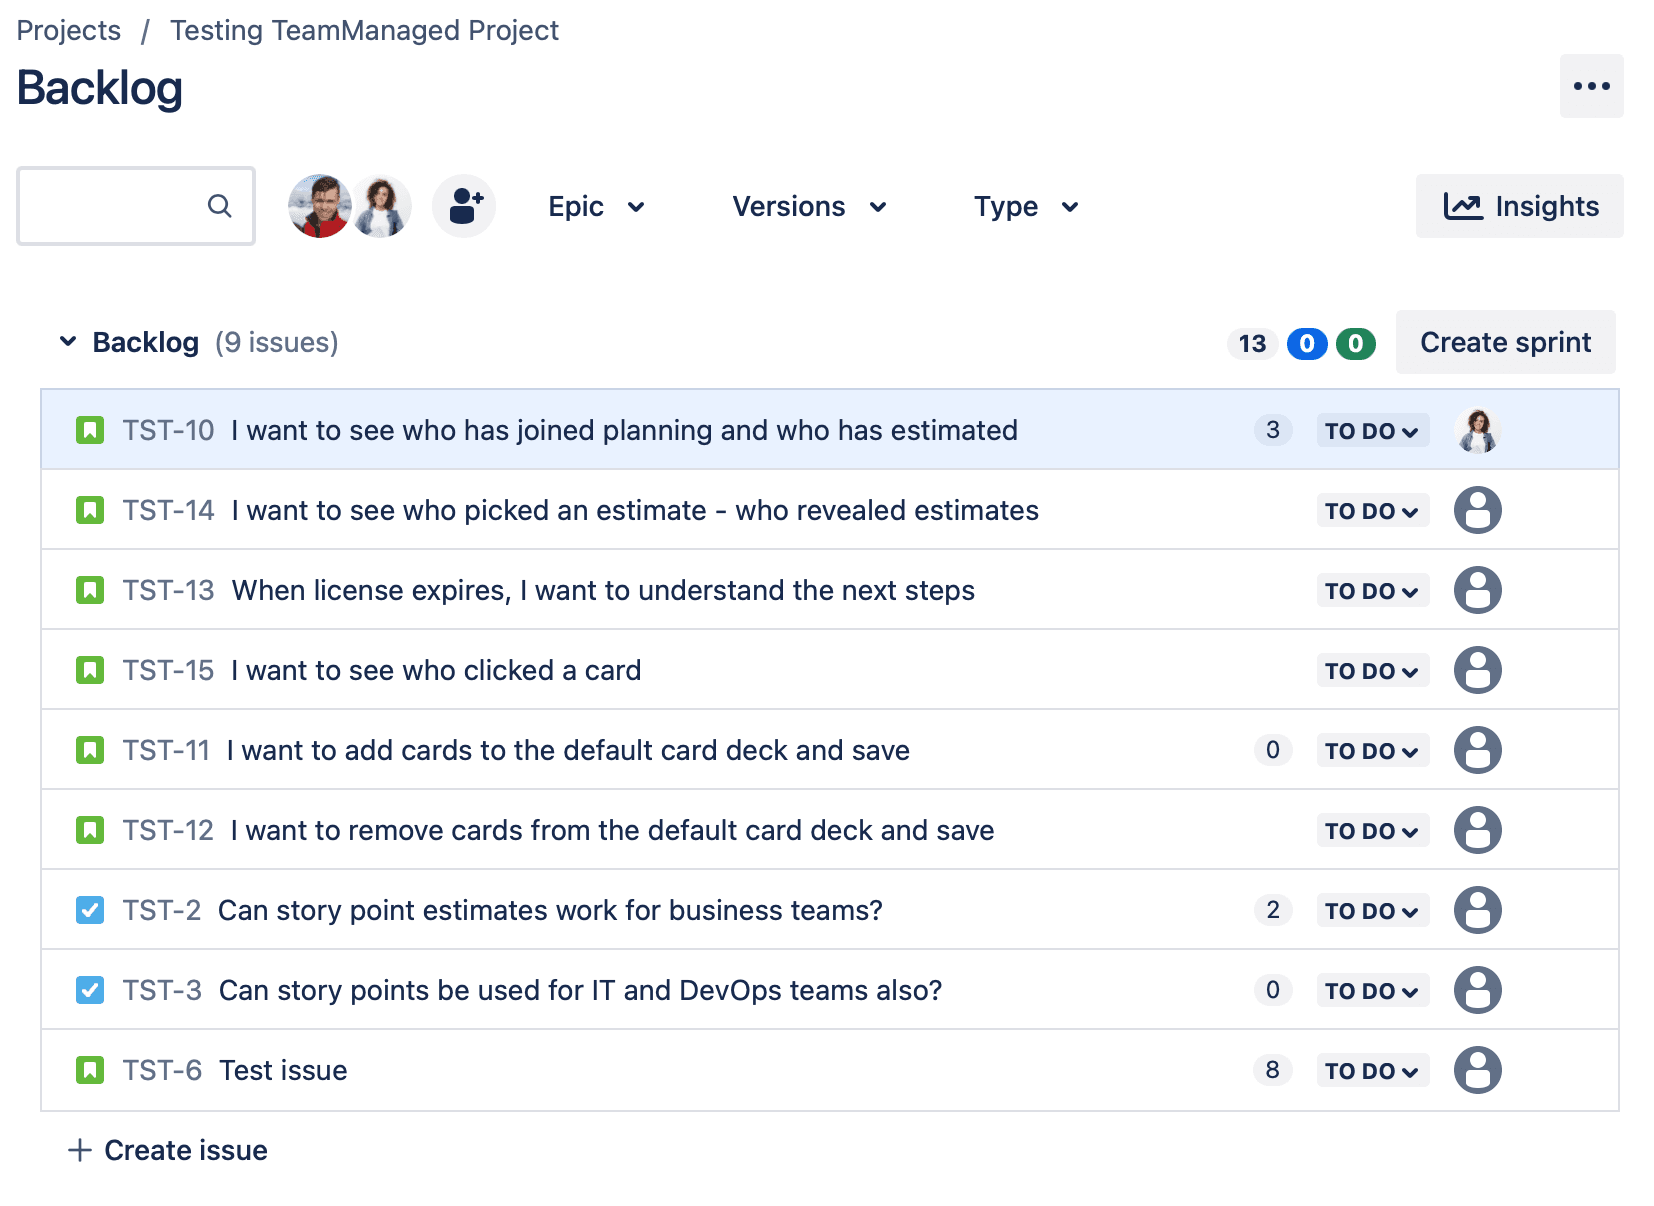Click the task icon beside TST-3
1654x1206 pixels.
pyautogui.click(x=89, y=990)
